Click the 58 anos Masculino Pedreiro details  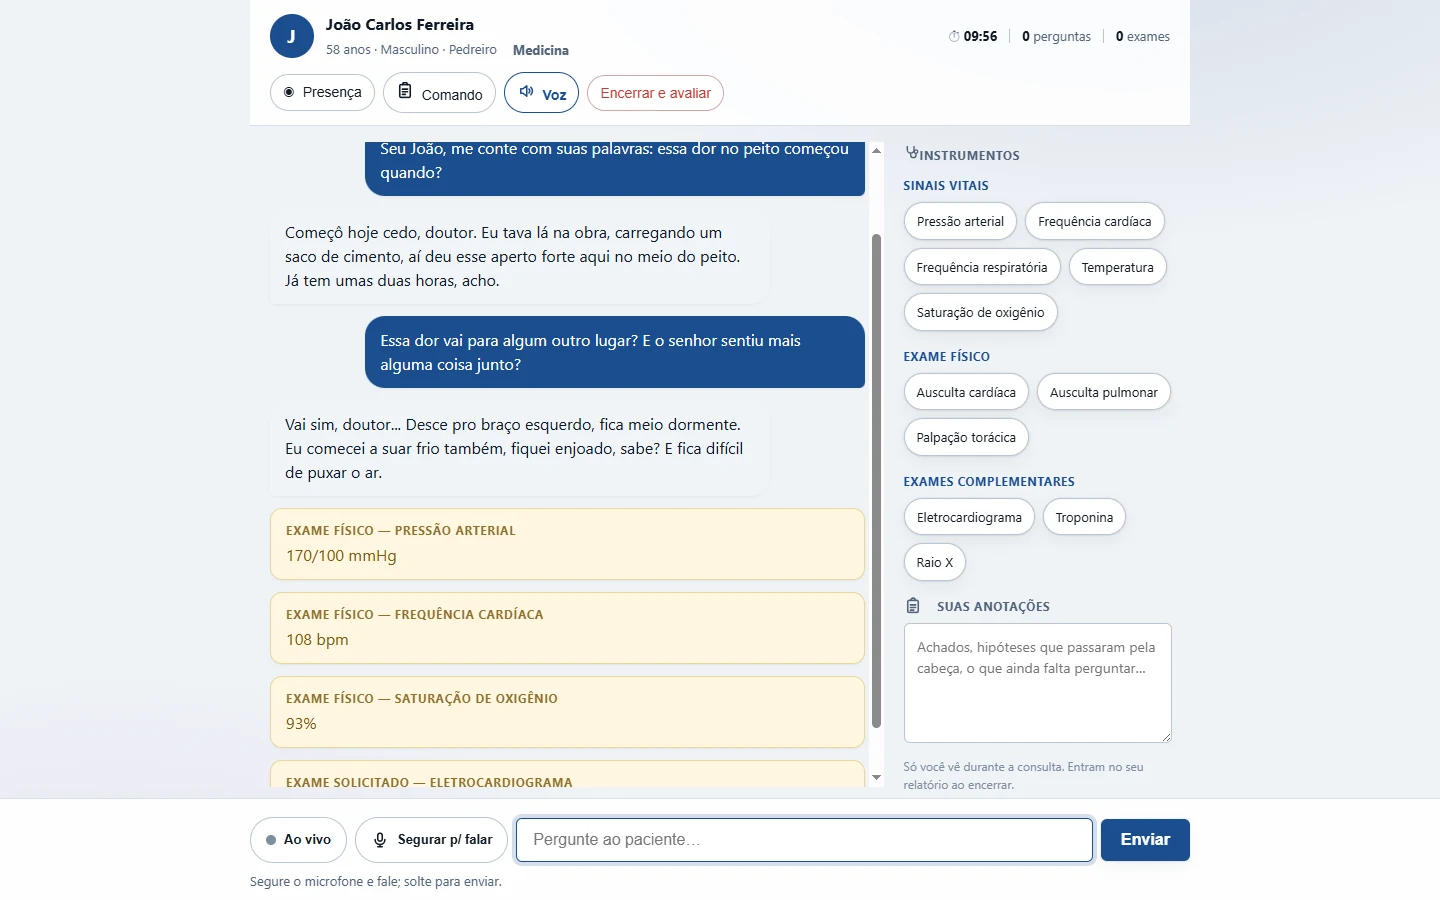411,50
